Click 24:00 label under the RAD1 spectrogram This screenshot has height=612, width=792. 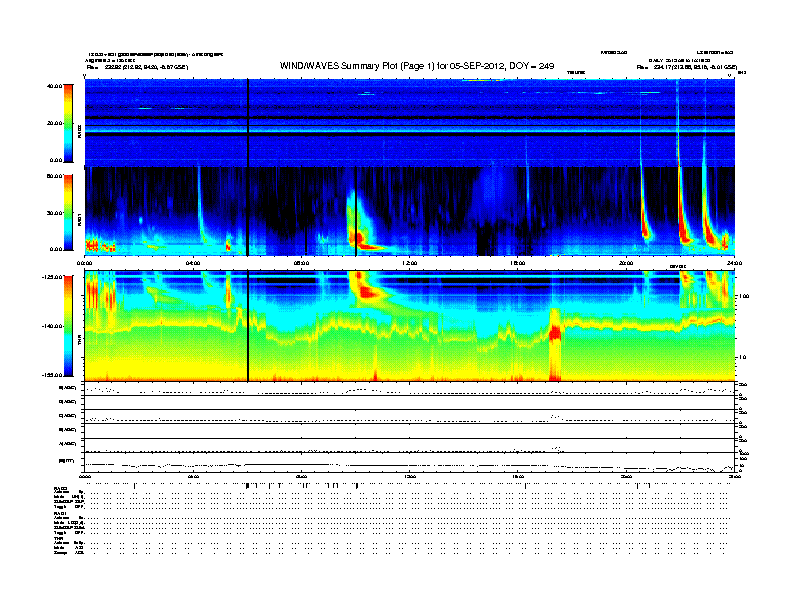pyautogui.click(x=734, y=263)
